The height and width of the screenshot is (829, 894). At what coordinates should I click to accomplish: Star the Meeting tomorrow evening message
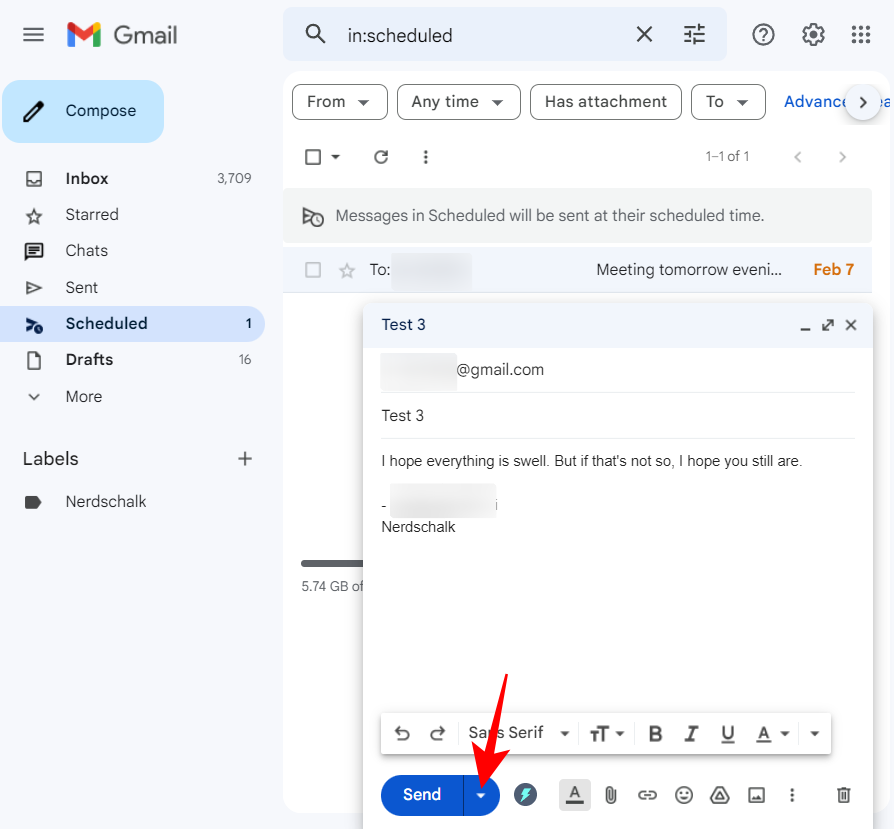pyautogui.click(x=347, y=270)
